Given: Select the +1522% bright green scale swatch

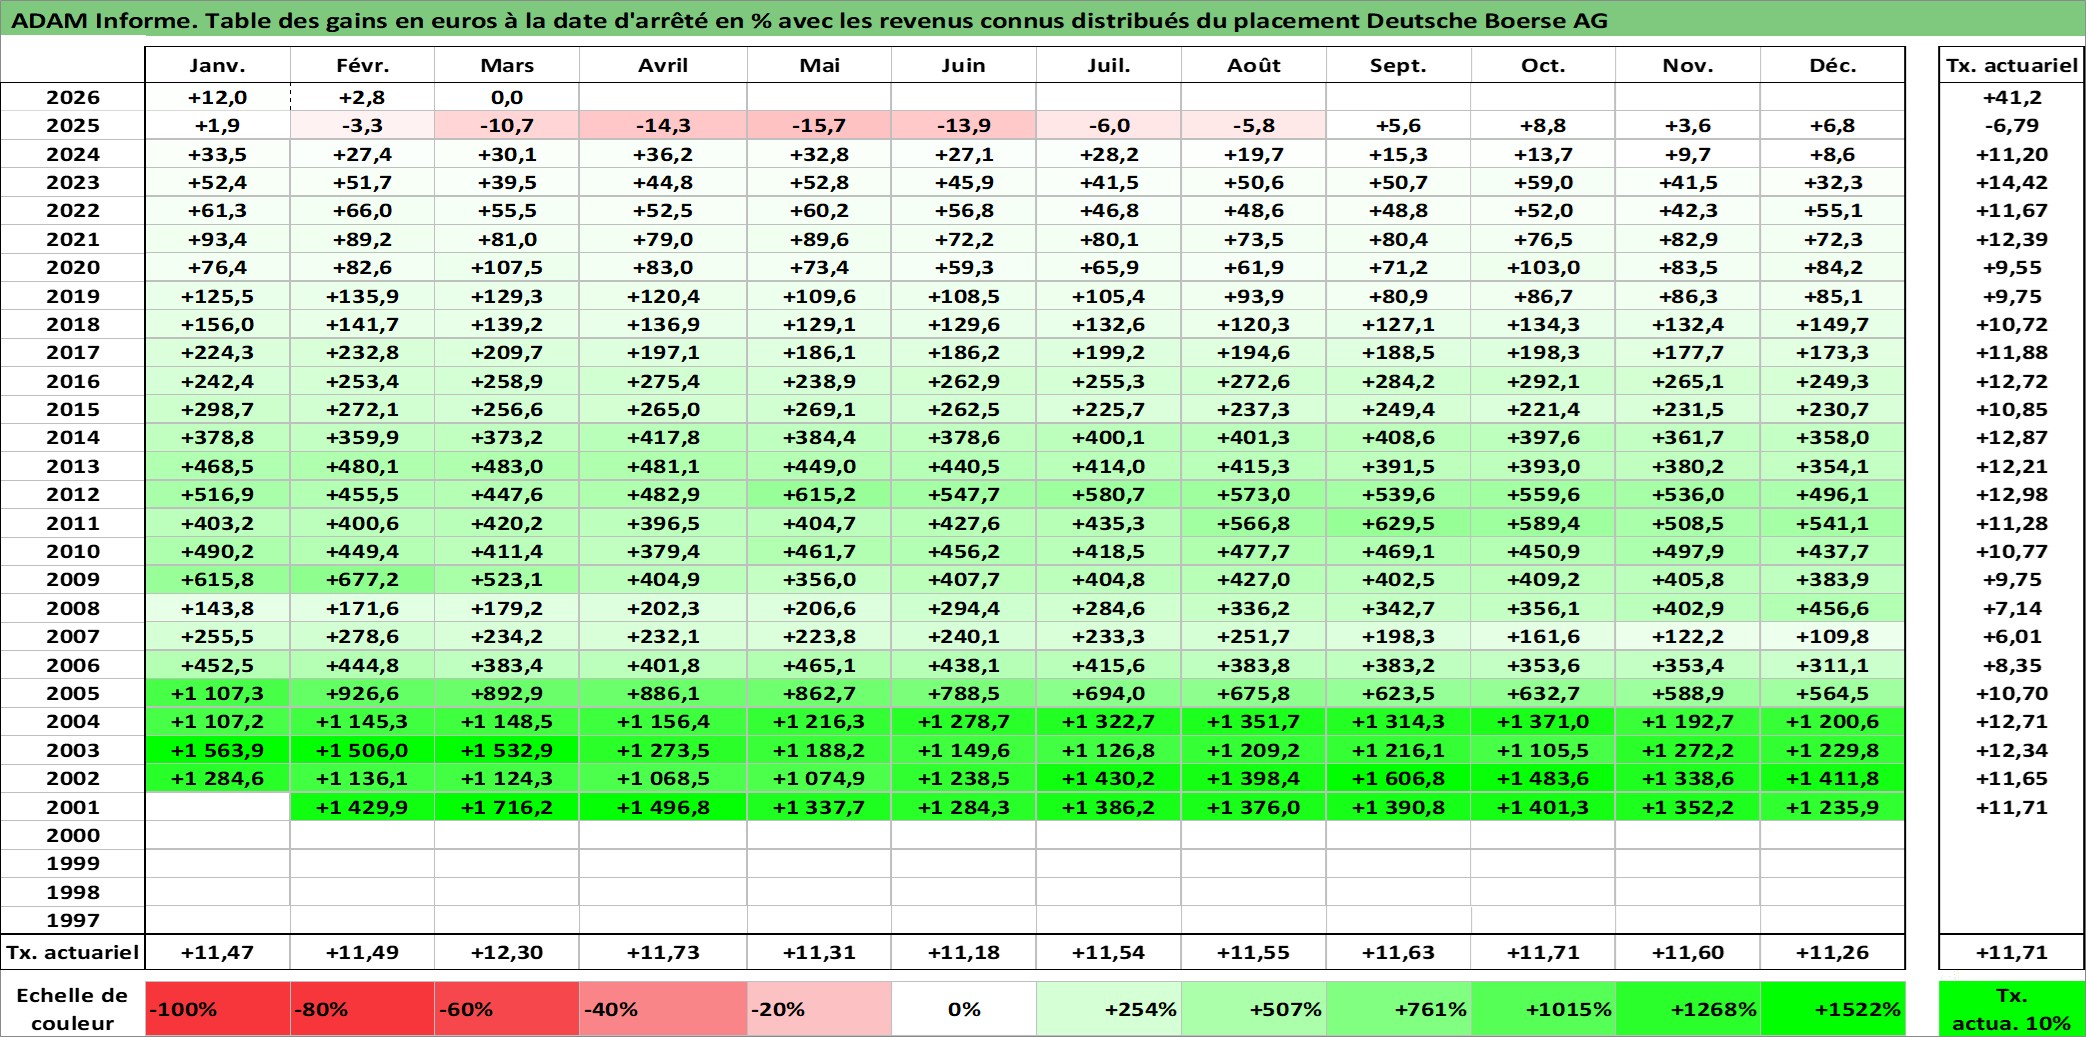Looking at the screenshot, I should [1833, 1009].
